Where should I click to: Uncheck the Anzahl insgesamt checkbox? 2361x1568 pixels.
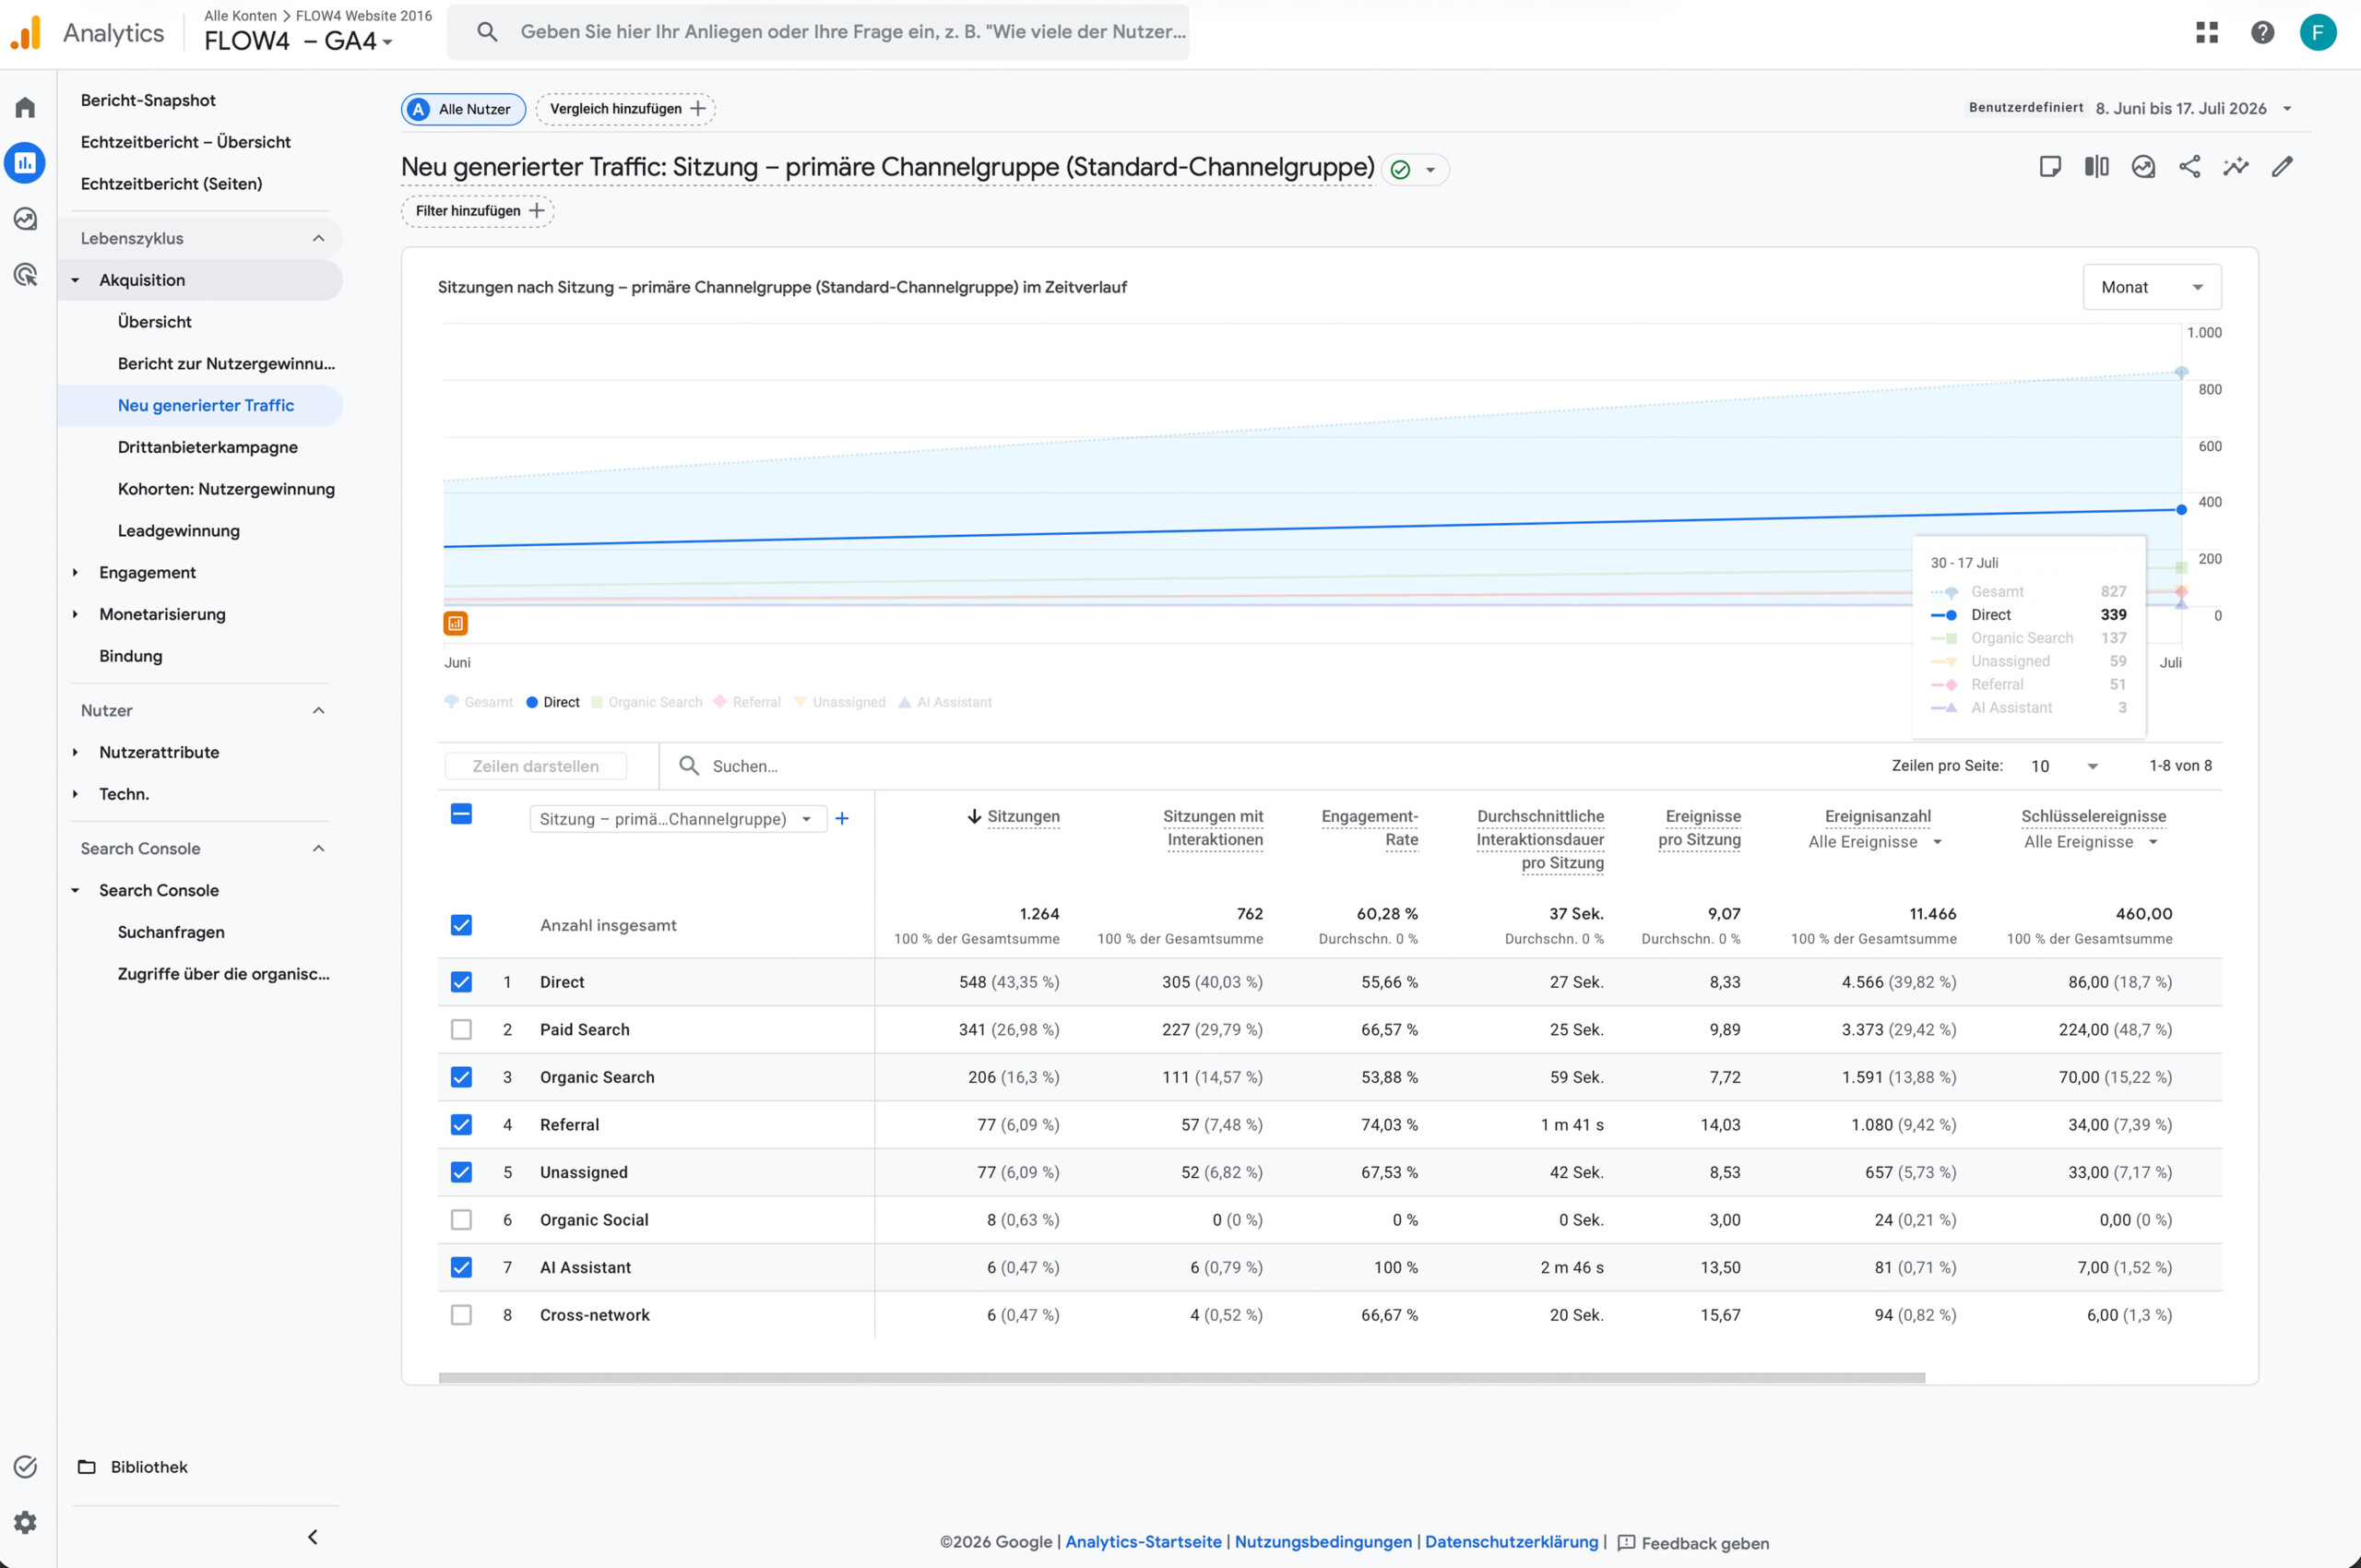point(461,925)
